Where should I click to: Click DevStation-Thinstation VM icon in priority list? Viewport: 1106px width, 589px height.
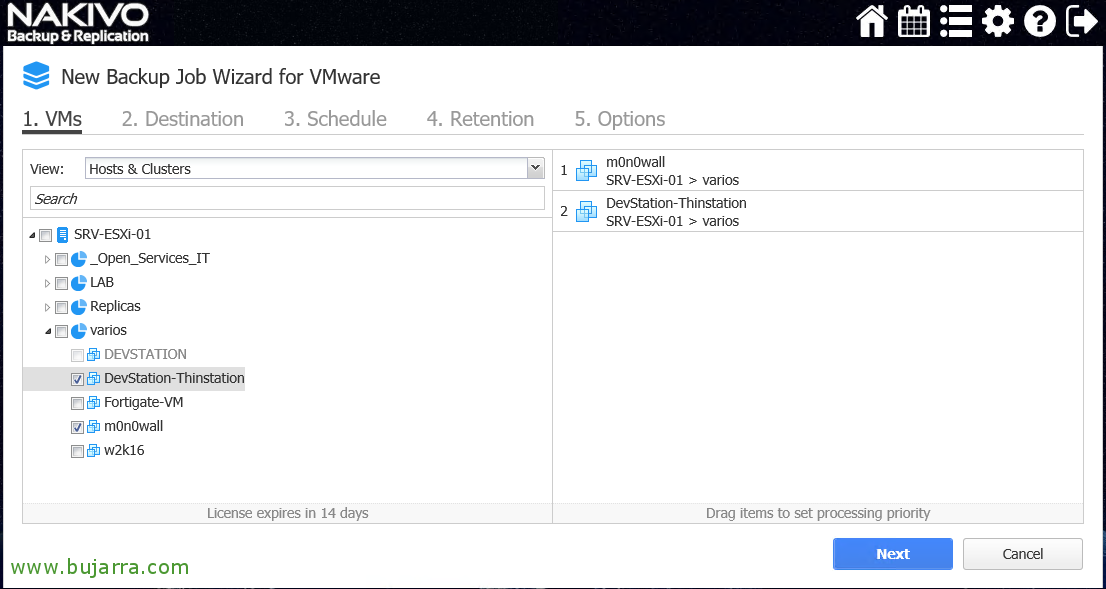click(586, 212)
